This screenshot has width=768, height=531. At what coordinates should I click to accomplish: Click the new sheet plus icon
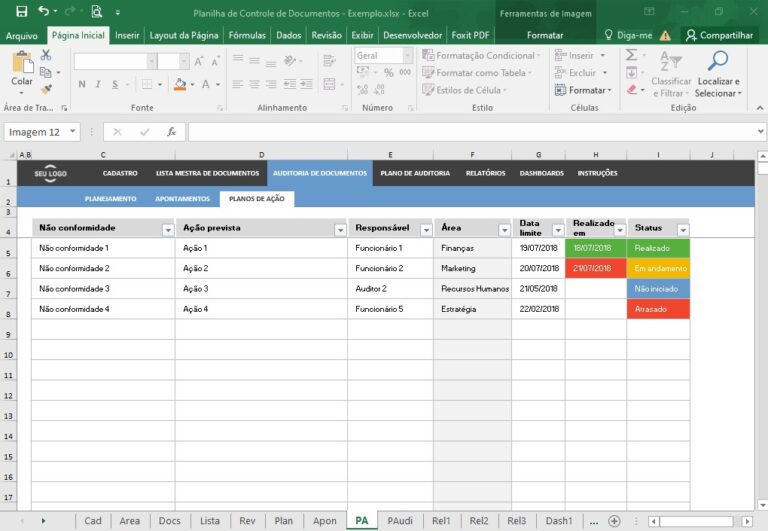pyautogui.click(x=614, y=521)
